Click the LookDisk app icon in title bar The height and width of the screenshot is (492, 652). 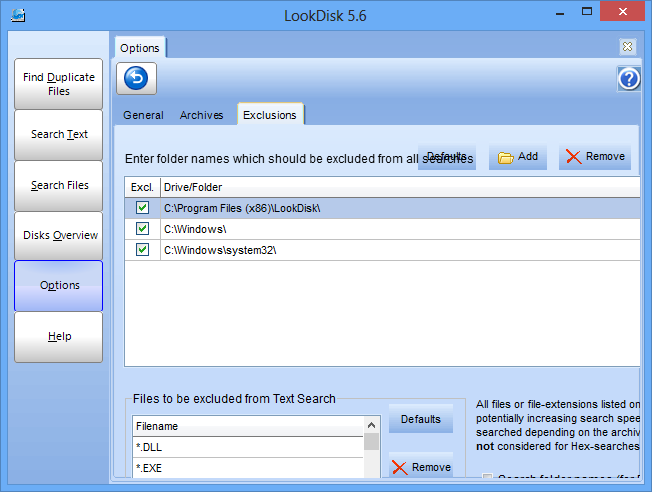pyautogui.click(x=18, y=15)
